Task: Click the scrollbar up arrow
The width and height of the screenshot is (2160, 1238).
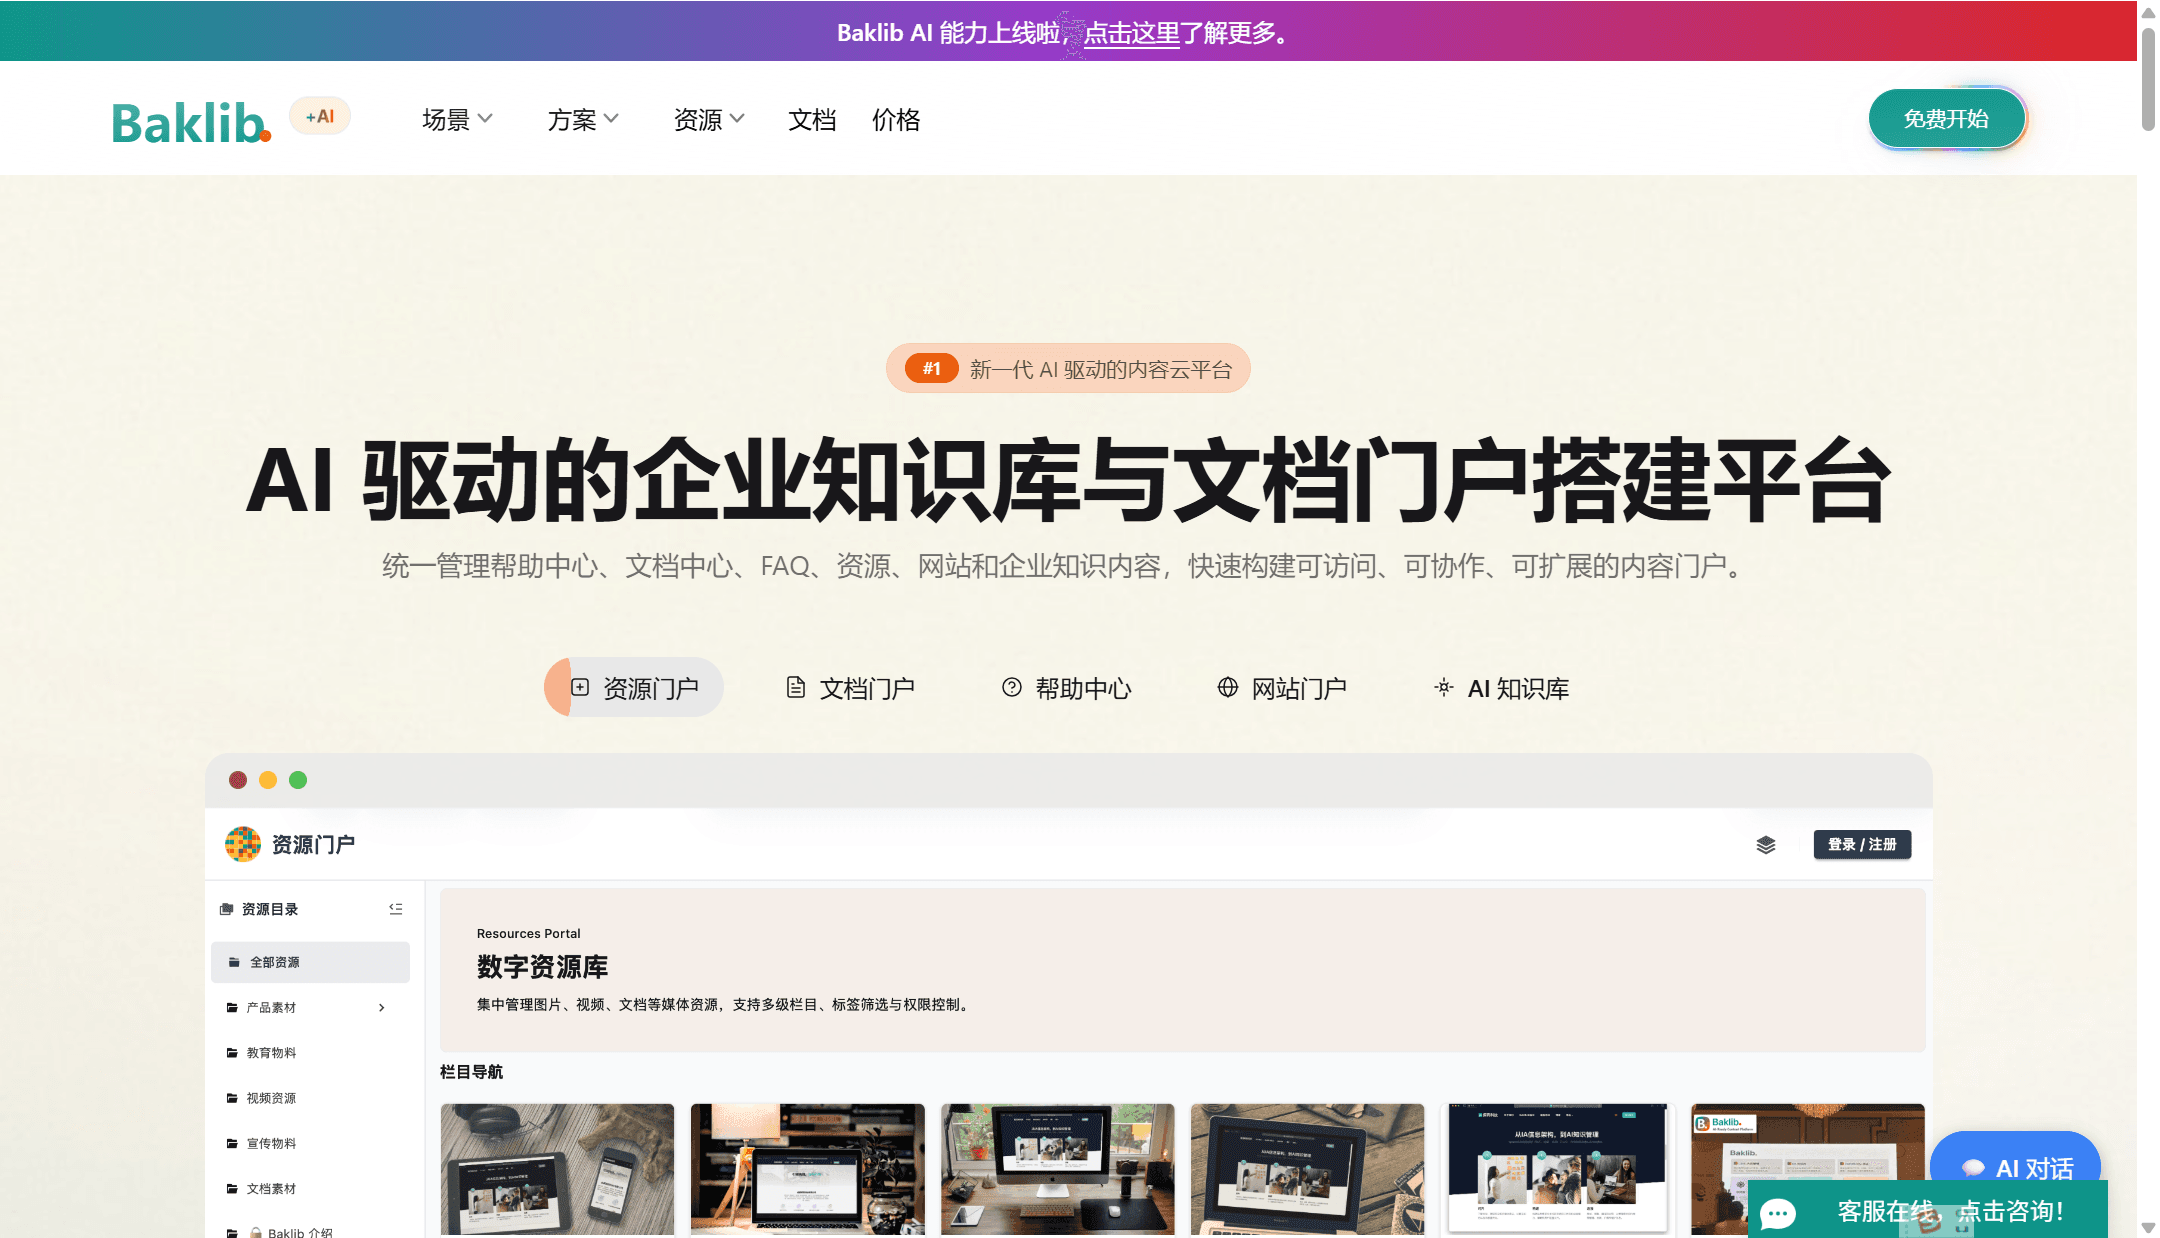Action: [x=2148, y=12]
